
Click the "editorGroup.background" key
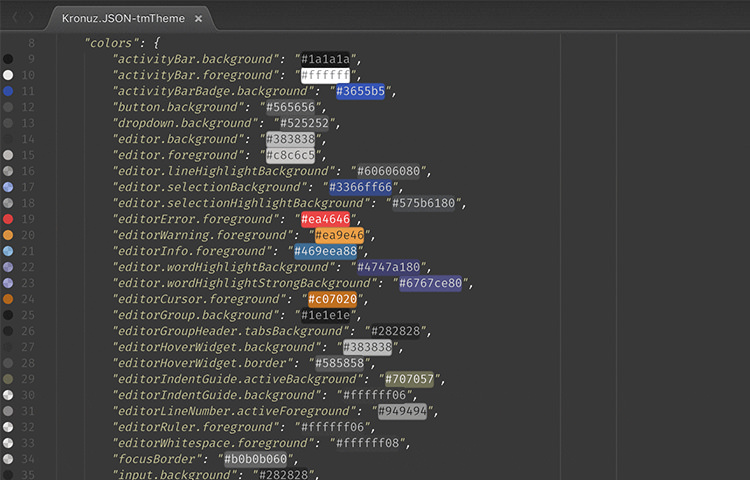click(x=195, y=315)
